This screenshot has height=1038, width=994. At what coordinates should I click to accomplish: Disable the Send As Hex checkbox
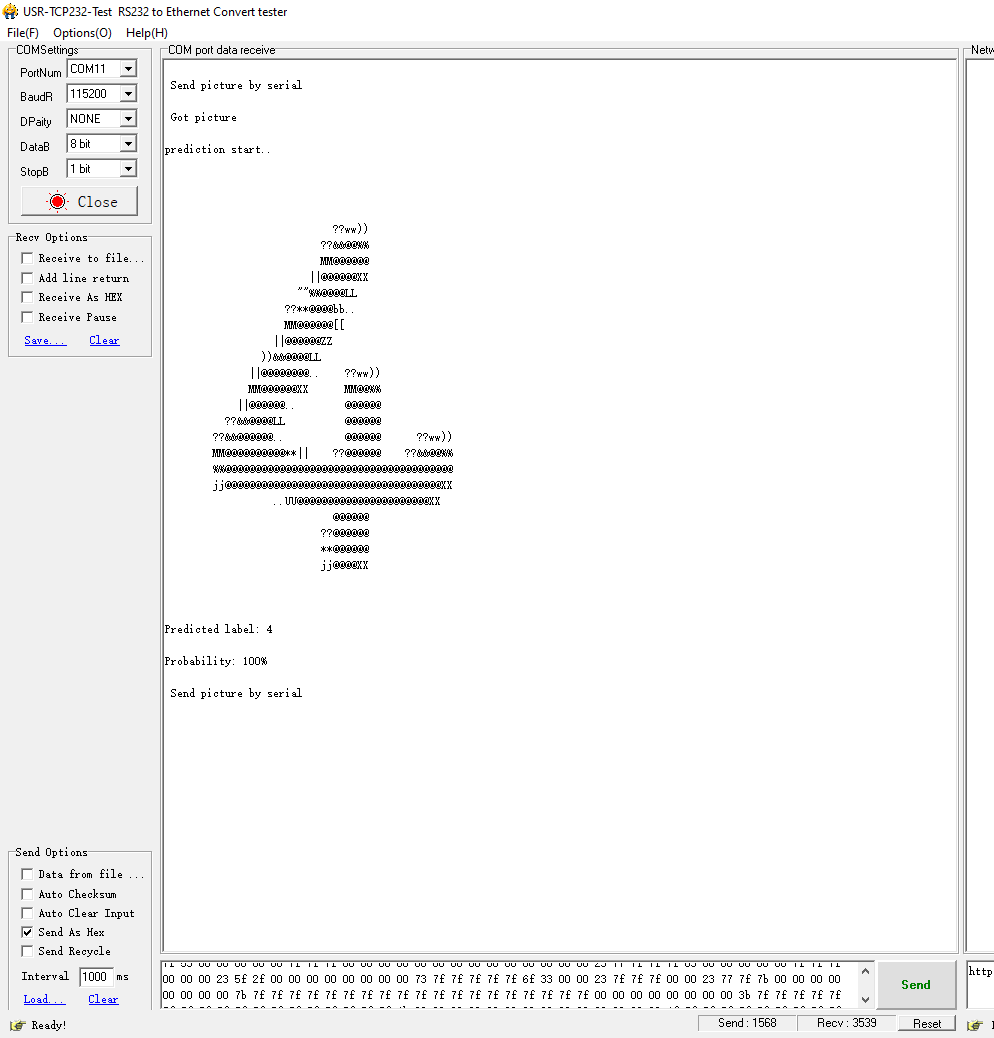coord(26,932)
